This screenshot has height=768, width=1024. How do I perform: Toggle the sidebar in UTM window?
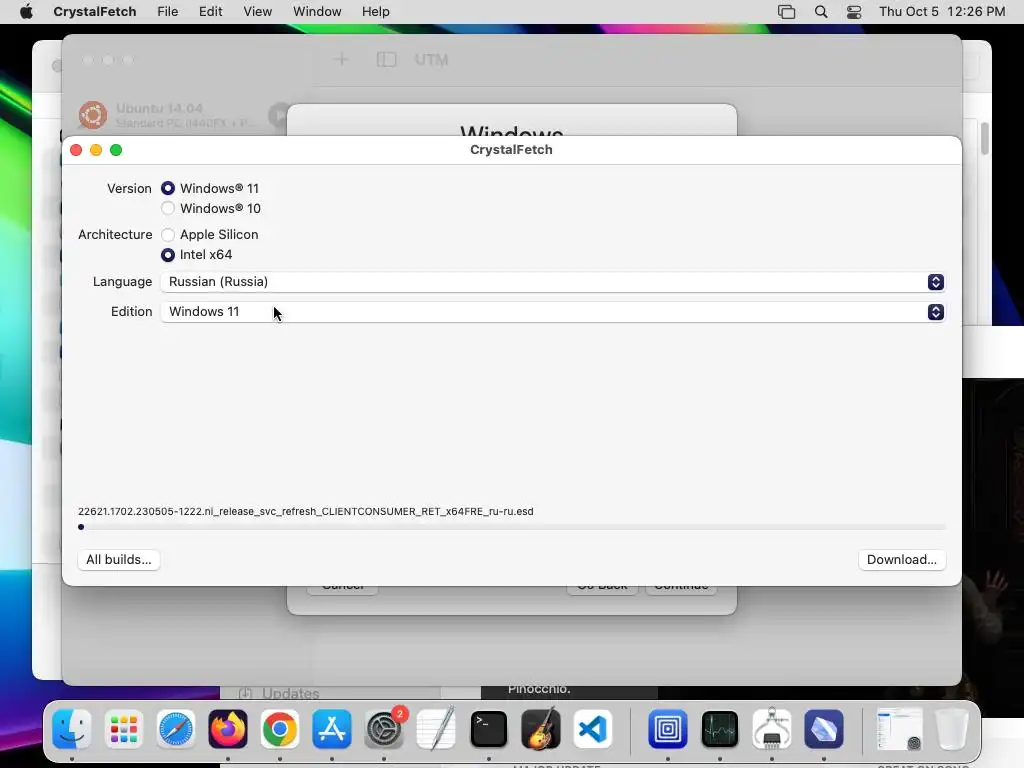pos(387,59)
